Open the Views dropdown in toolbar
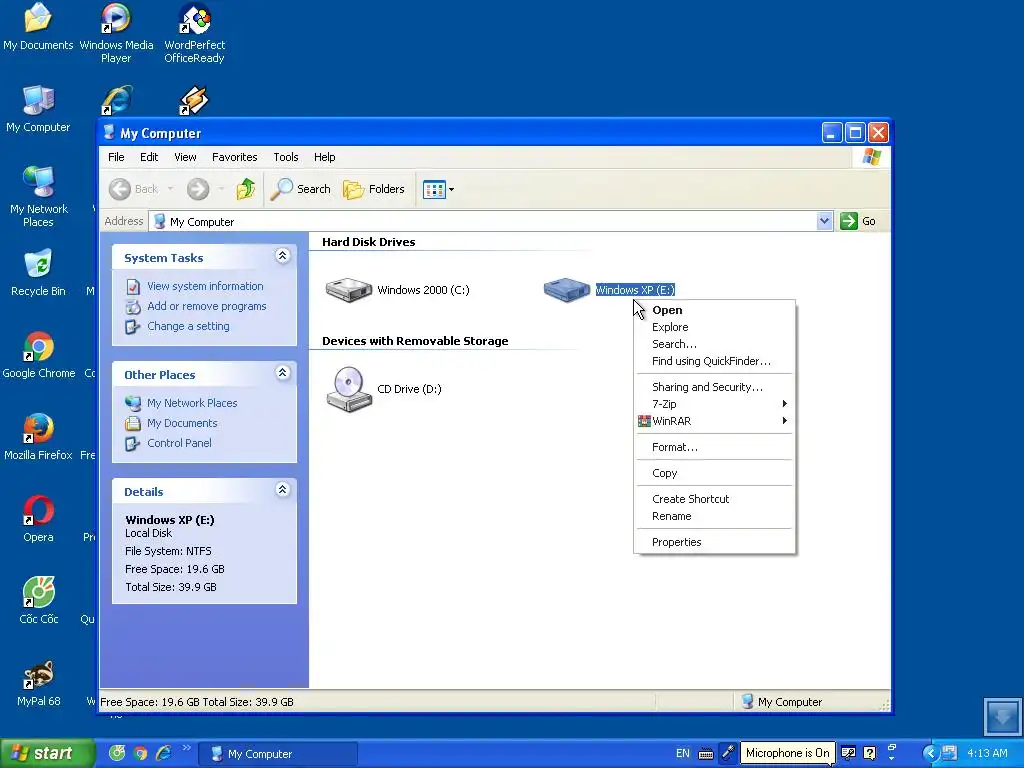This screenshot has height=768, width=1024. pos(438,189)
